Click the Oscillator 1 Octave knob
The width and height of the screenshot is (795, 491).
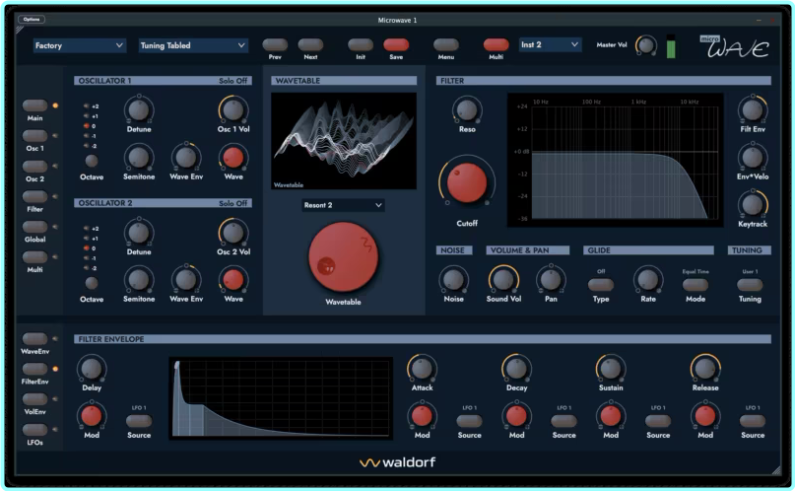pos(91,161)
